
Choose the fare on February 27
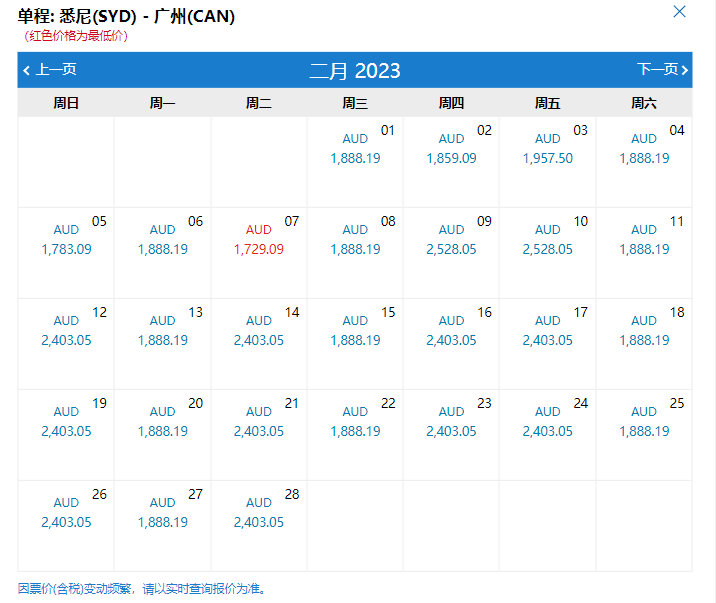(x=163, y=525)
